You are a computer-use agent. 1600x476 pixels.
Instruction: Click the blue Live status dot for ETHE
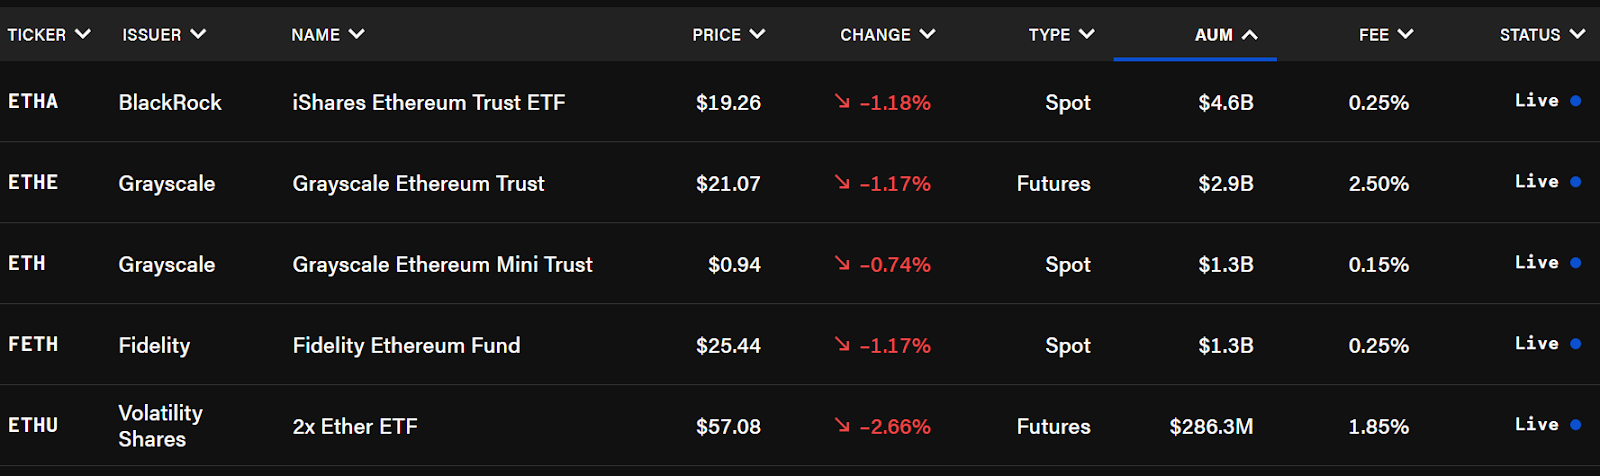1576,182
